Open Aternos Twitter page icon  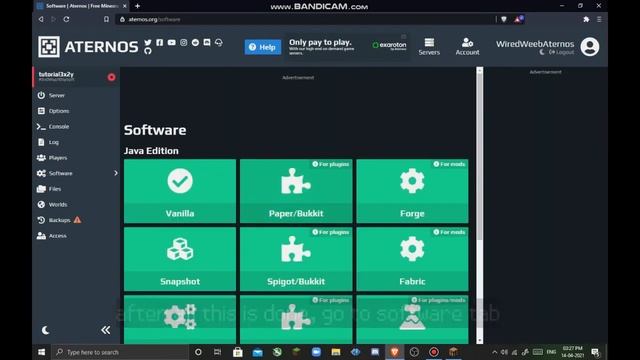click(148, 42)
